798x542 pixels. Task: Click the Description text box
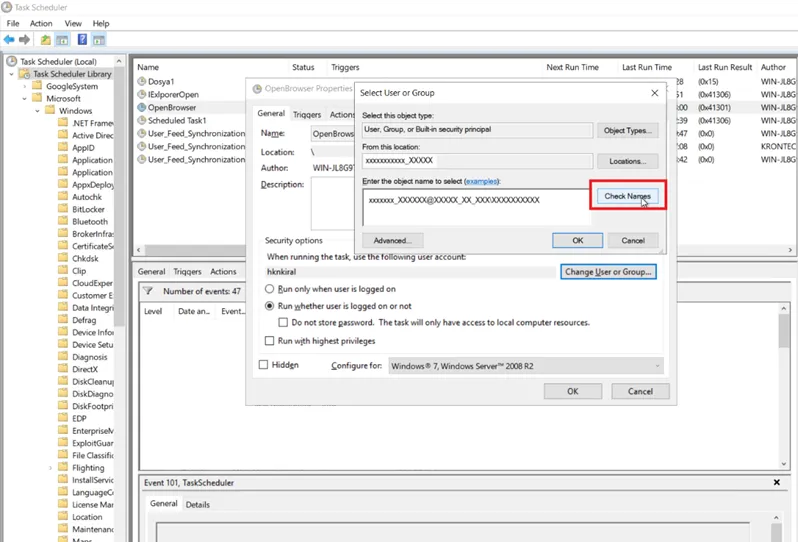click(332, 204)
